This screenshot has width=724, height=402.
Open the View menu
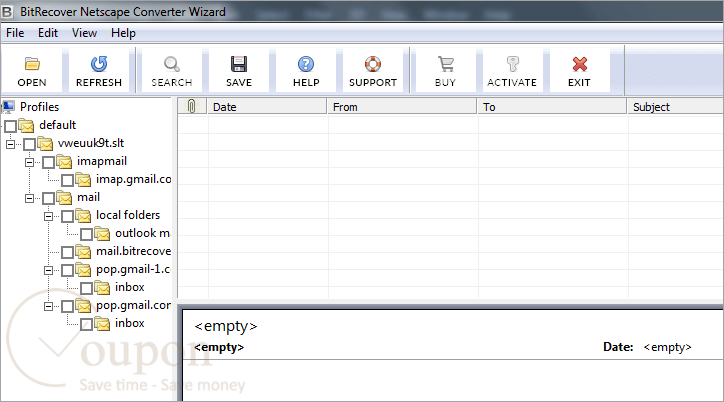pyautogui.click(x=84, y=33)
